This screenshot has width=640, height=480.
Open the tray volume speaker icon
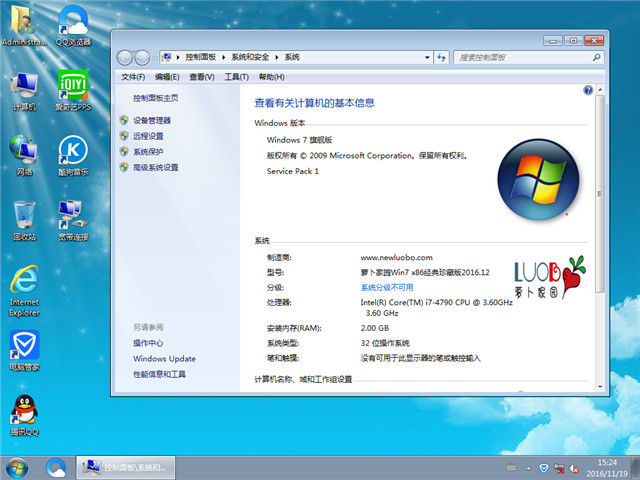[574, 469]
